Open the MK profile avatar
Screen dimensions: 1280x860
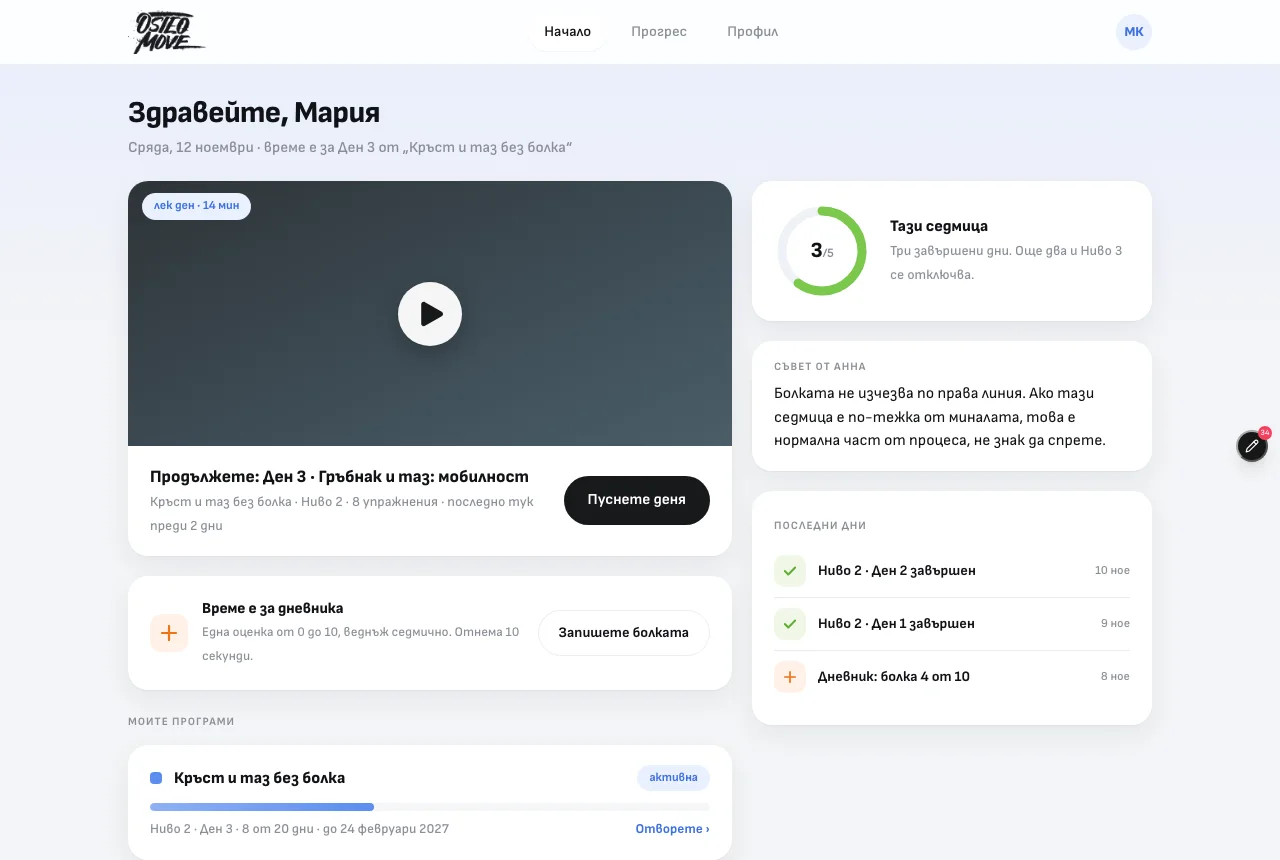1134,32
